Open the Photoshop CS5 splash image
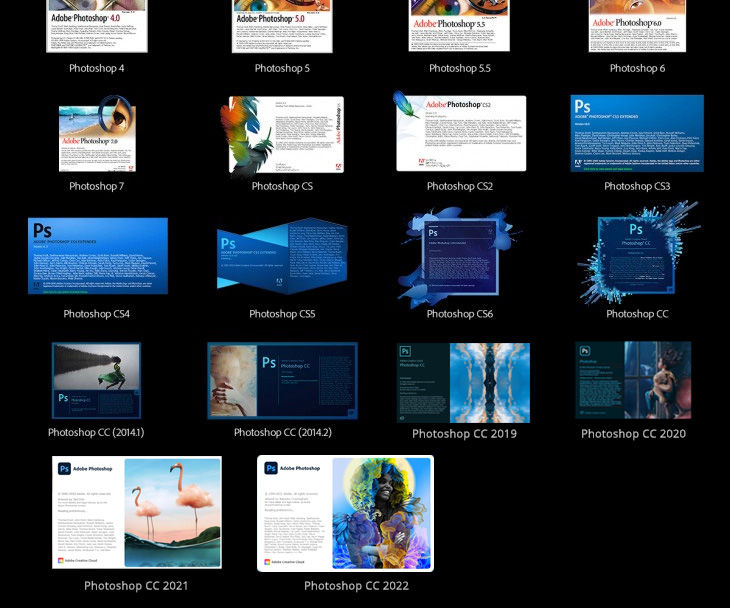This screenshot has height=608, width=730. coord(282,256)
